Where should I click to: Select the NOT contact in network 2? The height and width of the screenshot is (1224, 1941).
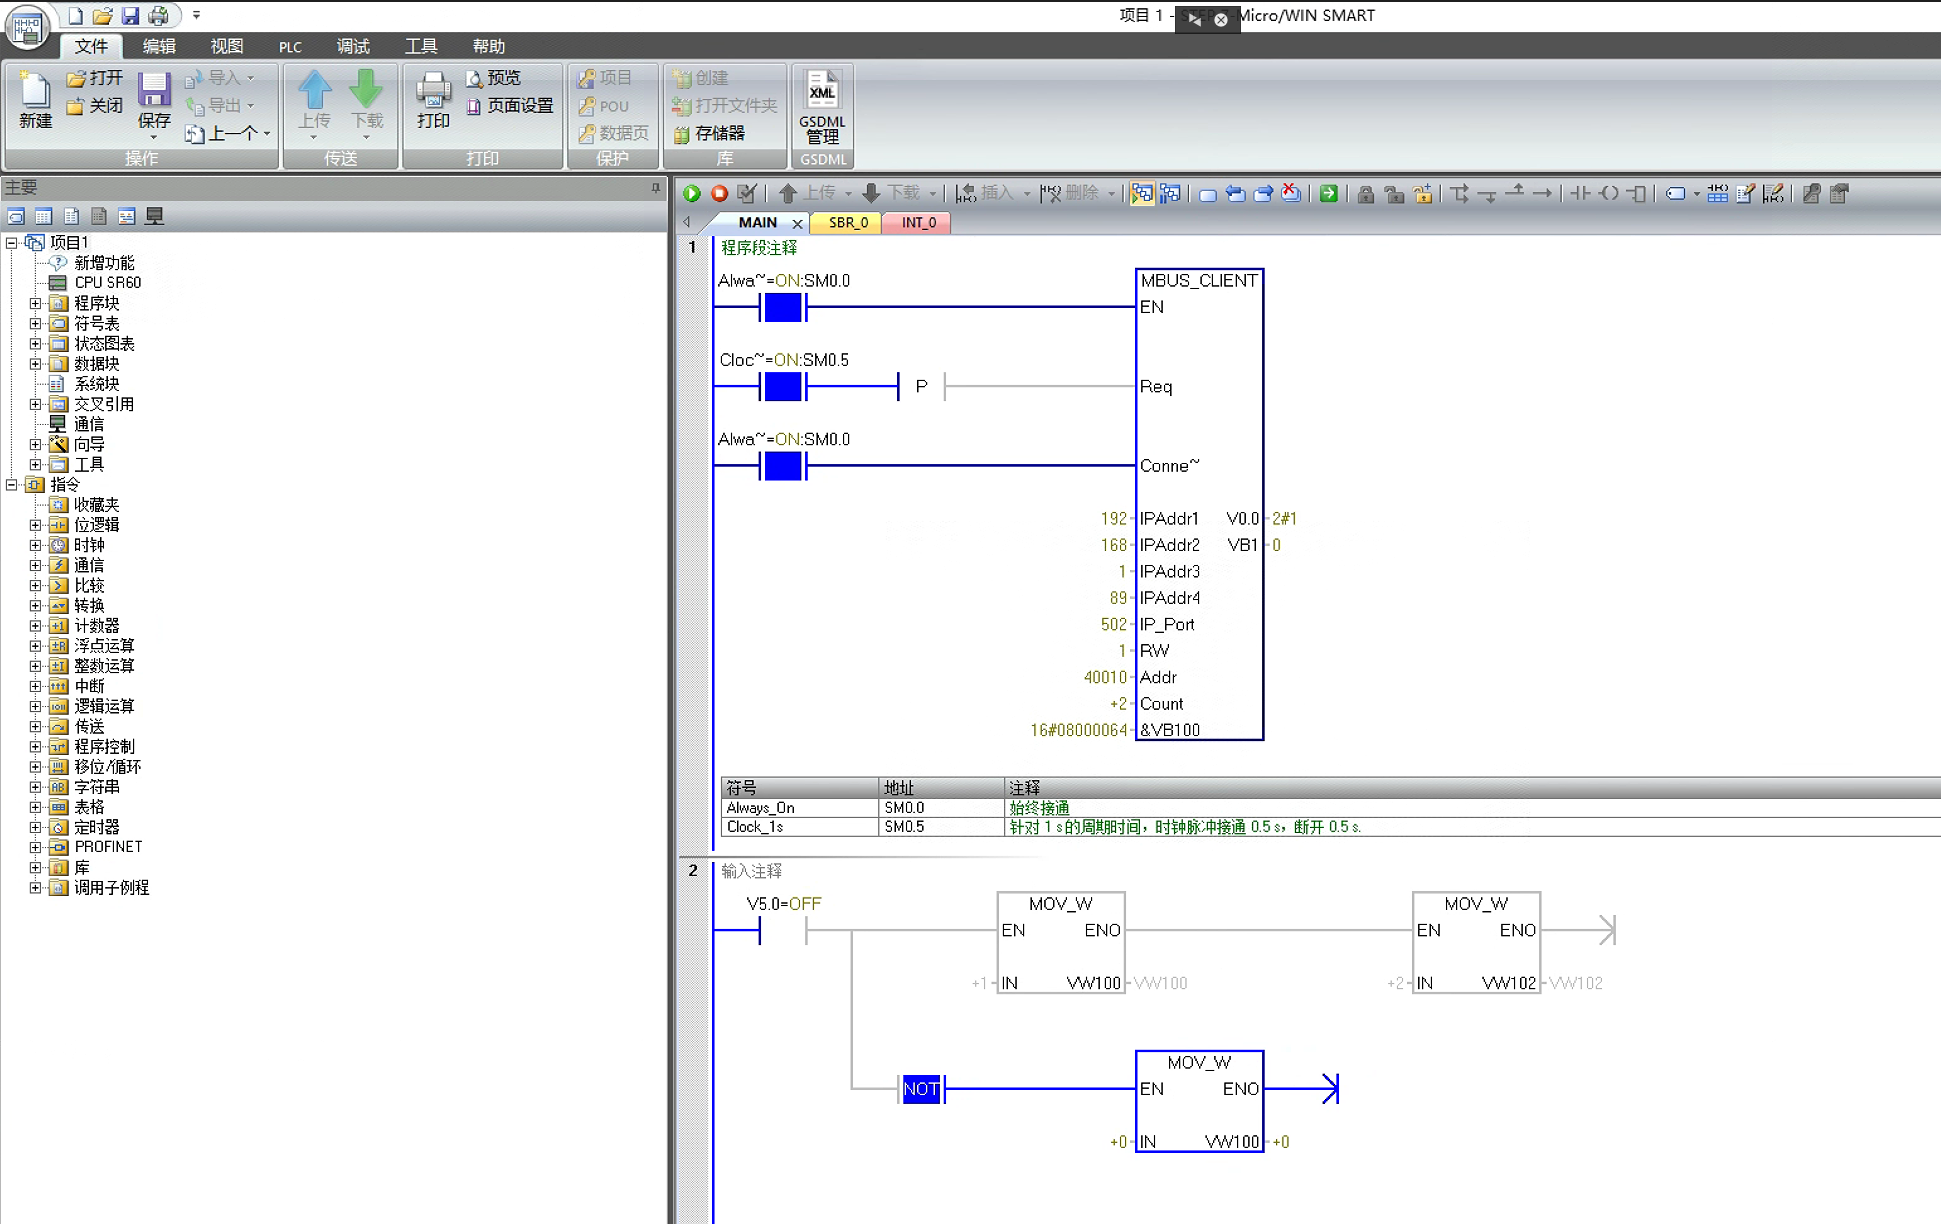[x=921, y=1089]
